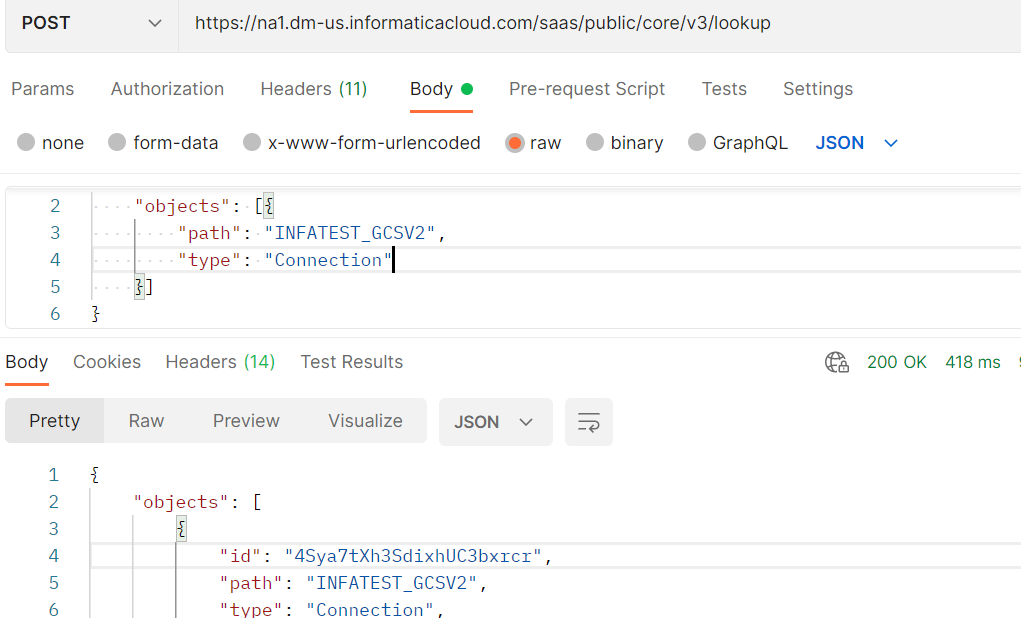Open the response JSON format dropdown
The image size is (1021, 618).
pos(496,422)
